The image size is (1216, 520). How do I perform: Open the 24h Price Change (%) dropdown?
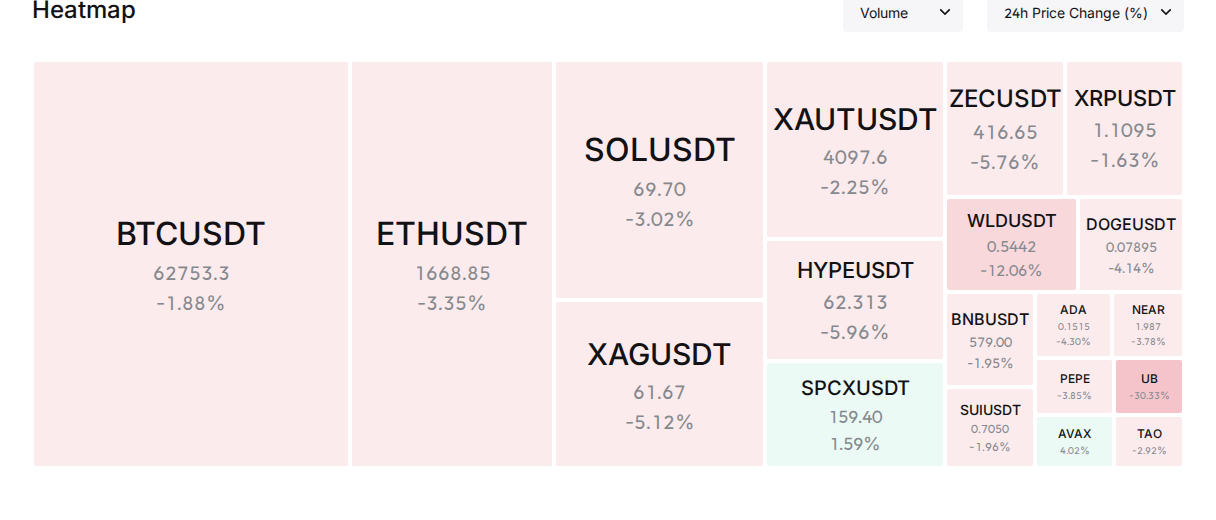1085,13
